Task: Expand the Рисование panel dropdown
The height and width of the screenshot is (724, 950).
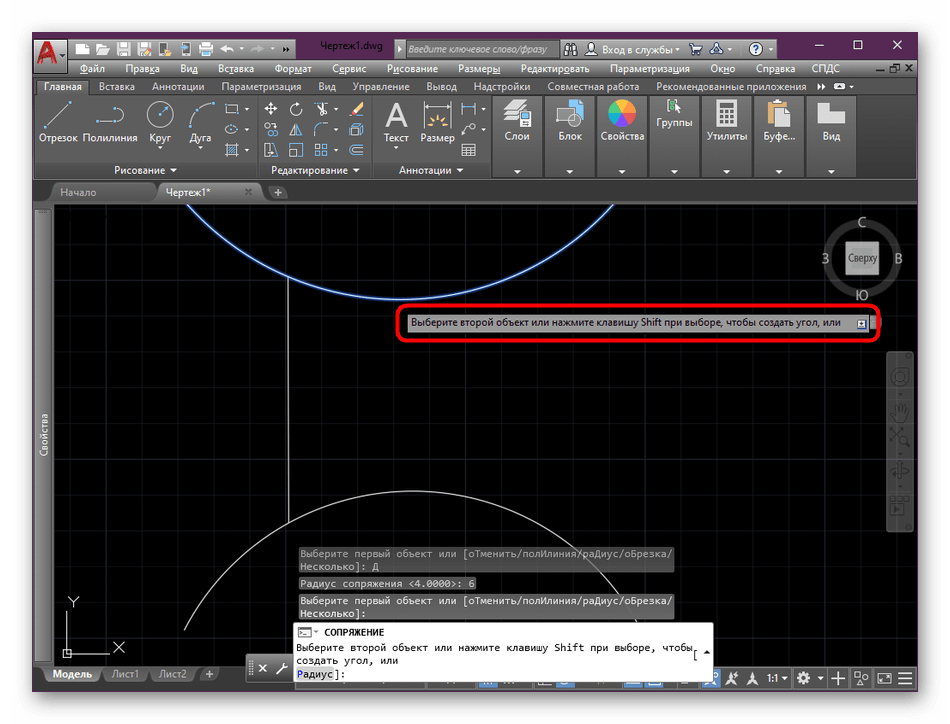Action: [x=145, y=171]
